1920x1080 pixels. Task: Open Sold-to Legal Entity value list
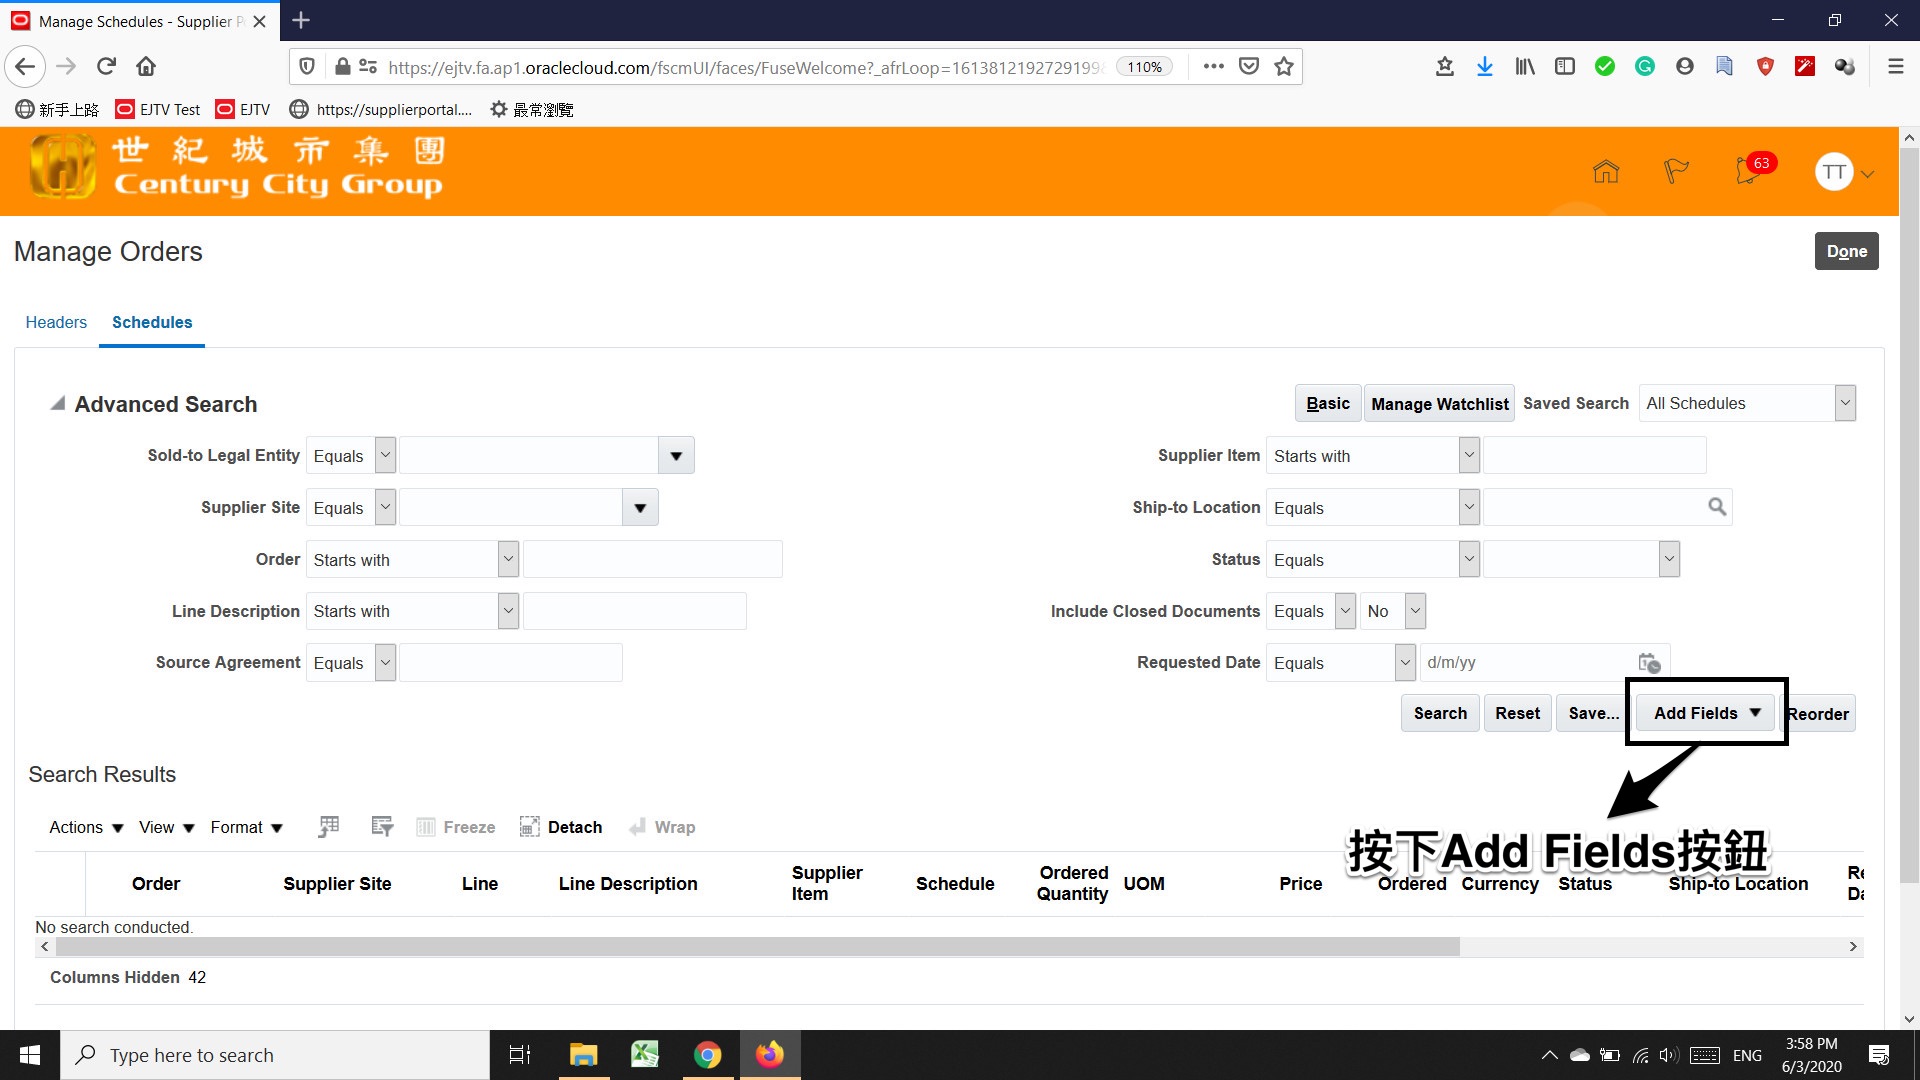(676, 455)
